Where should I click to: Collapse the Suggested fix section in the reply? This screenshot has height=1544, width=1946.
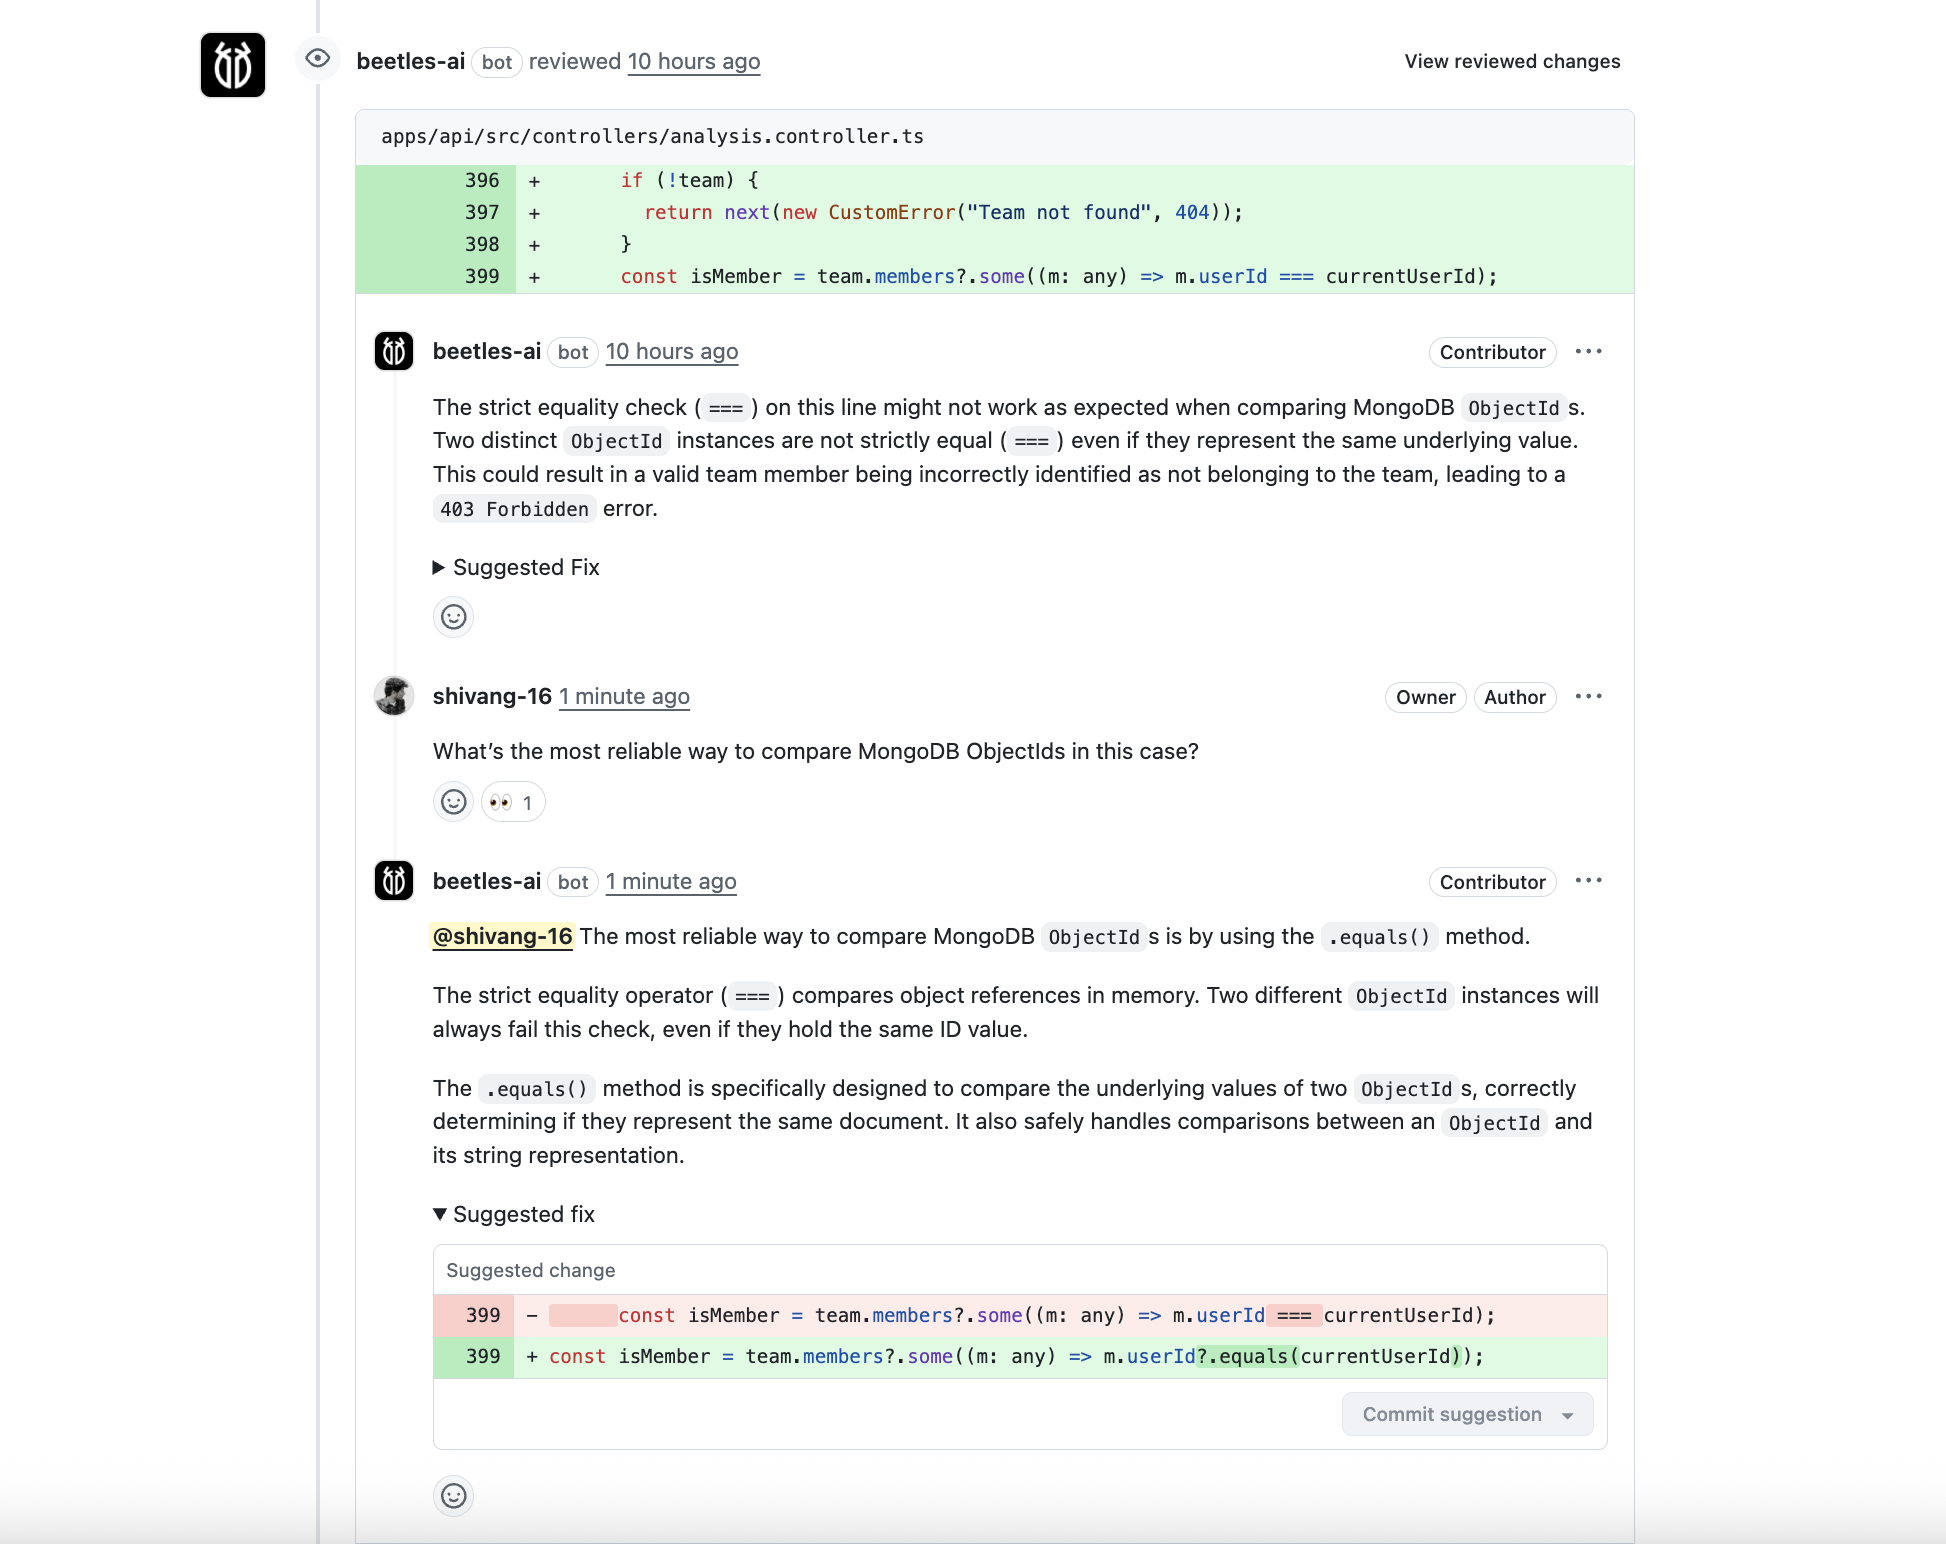tap(513, 1213)
